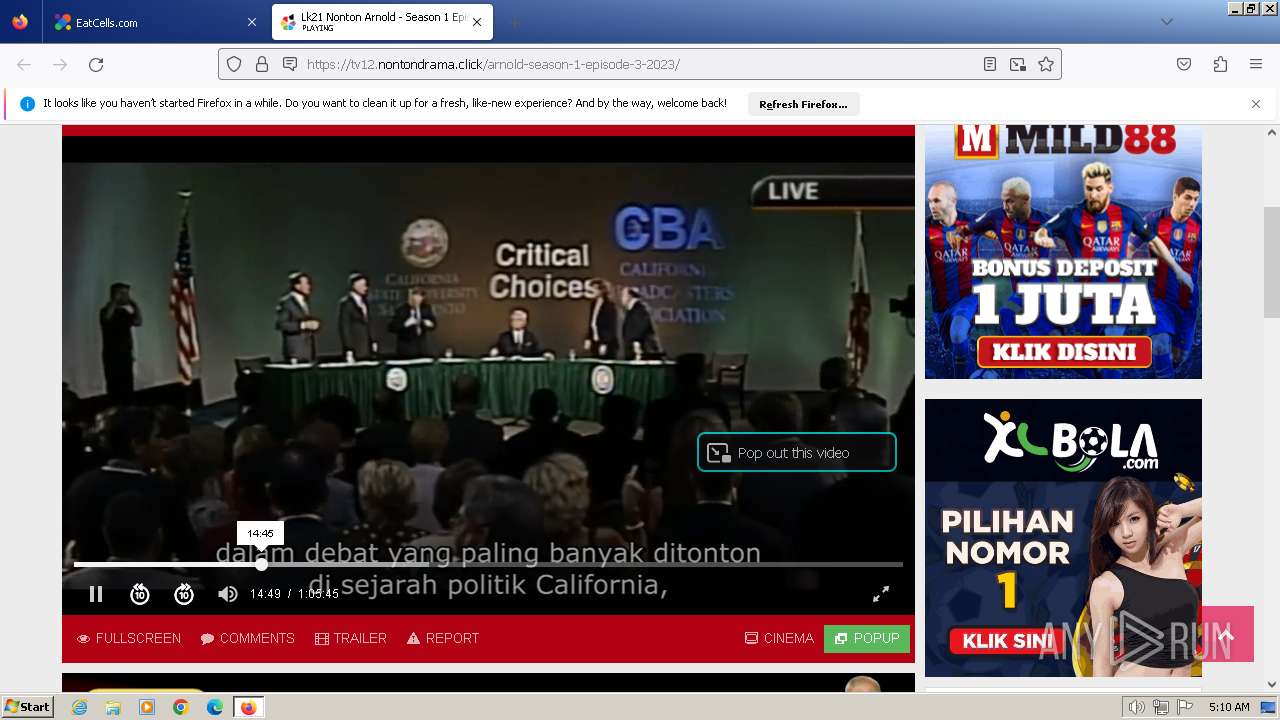1280x720 pixels.
Task: Open Action Center flag icon
Action: point(1185,707)
